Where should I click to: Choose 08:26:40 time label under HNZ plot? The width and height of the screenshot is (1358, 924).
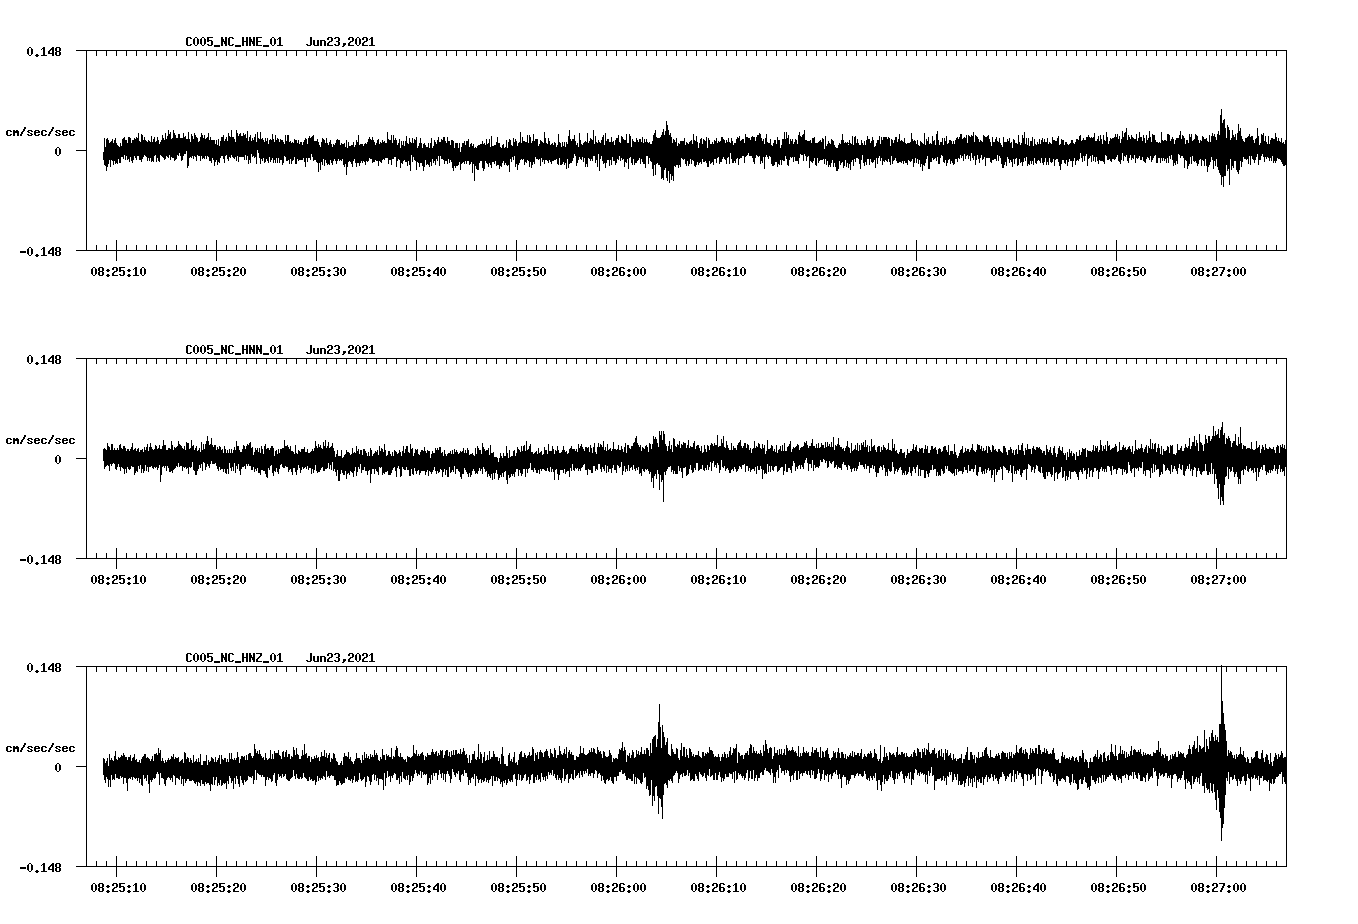point(1018,887)
